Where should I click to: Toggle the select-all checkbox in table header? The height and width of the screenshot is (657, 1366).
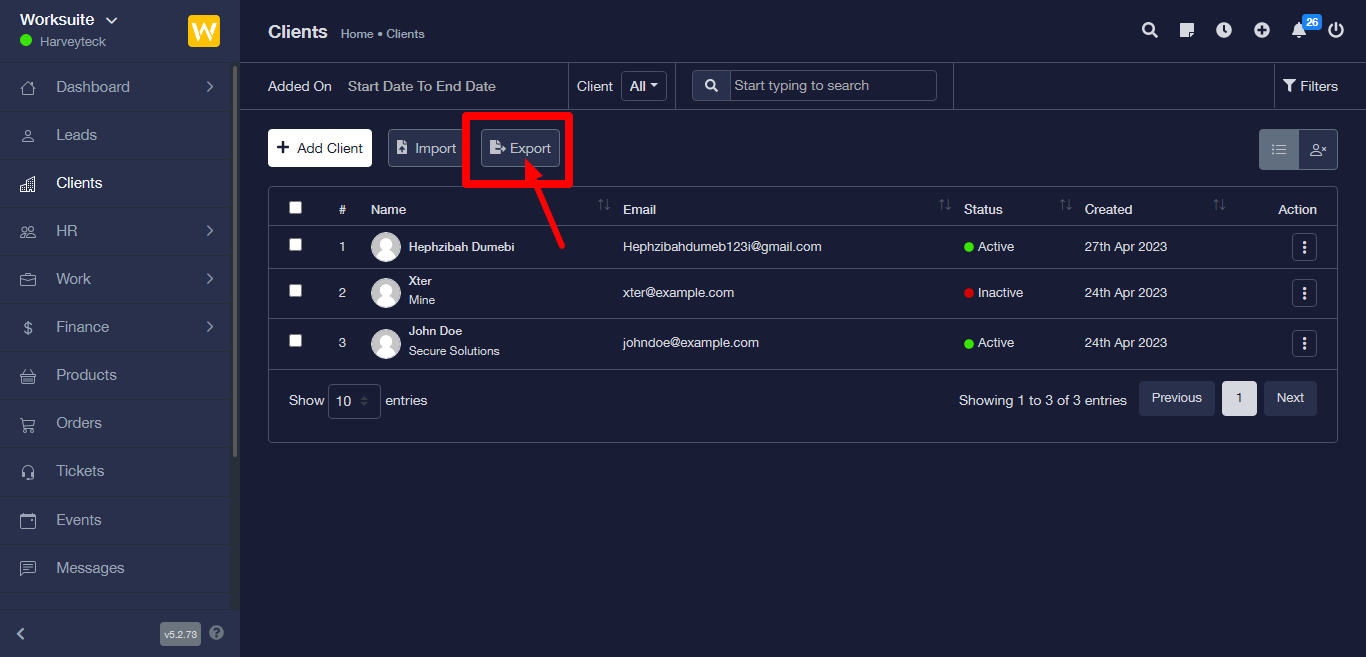[x=295, y=208]
